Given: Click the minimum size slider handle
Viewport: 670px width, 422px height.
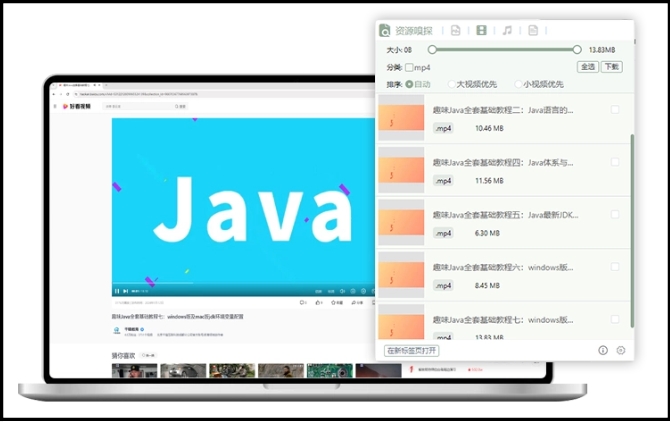Looking at the screenshot, I should coord(432,50).
